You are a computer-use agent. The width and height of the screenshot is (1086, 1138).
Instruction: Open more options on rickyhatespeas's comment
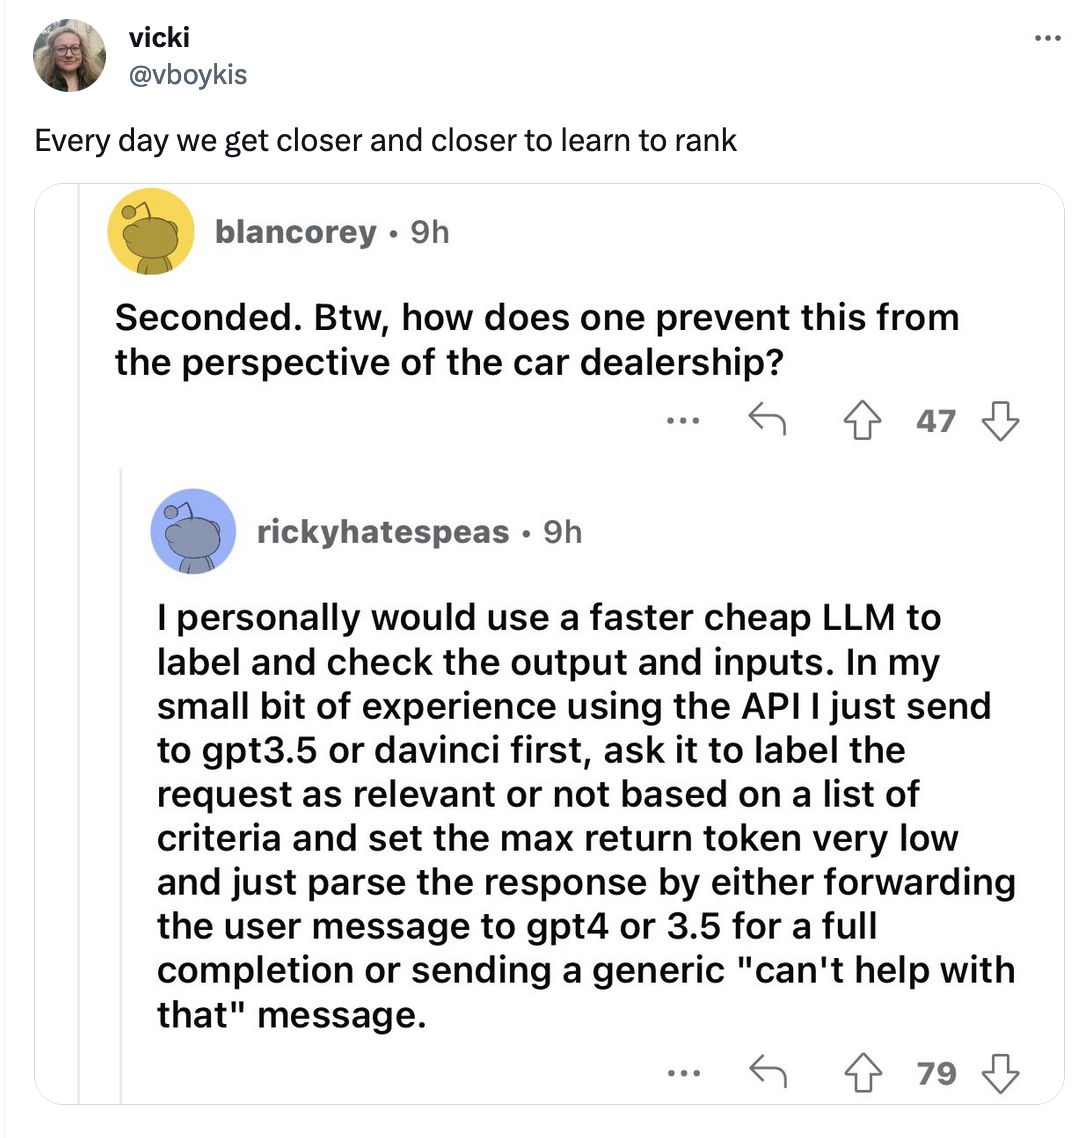point(683,1074)
